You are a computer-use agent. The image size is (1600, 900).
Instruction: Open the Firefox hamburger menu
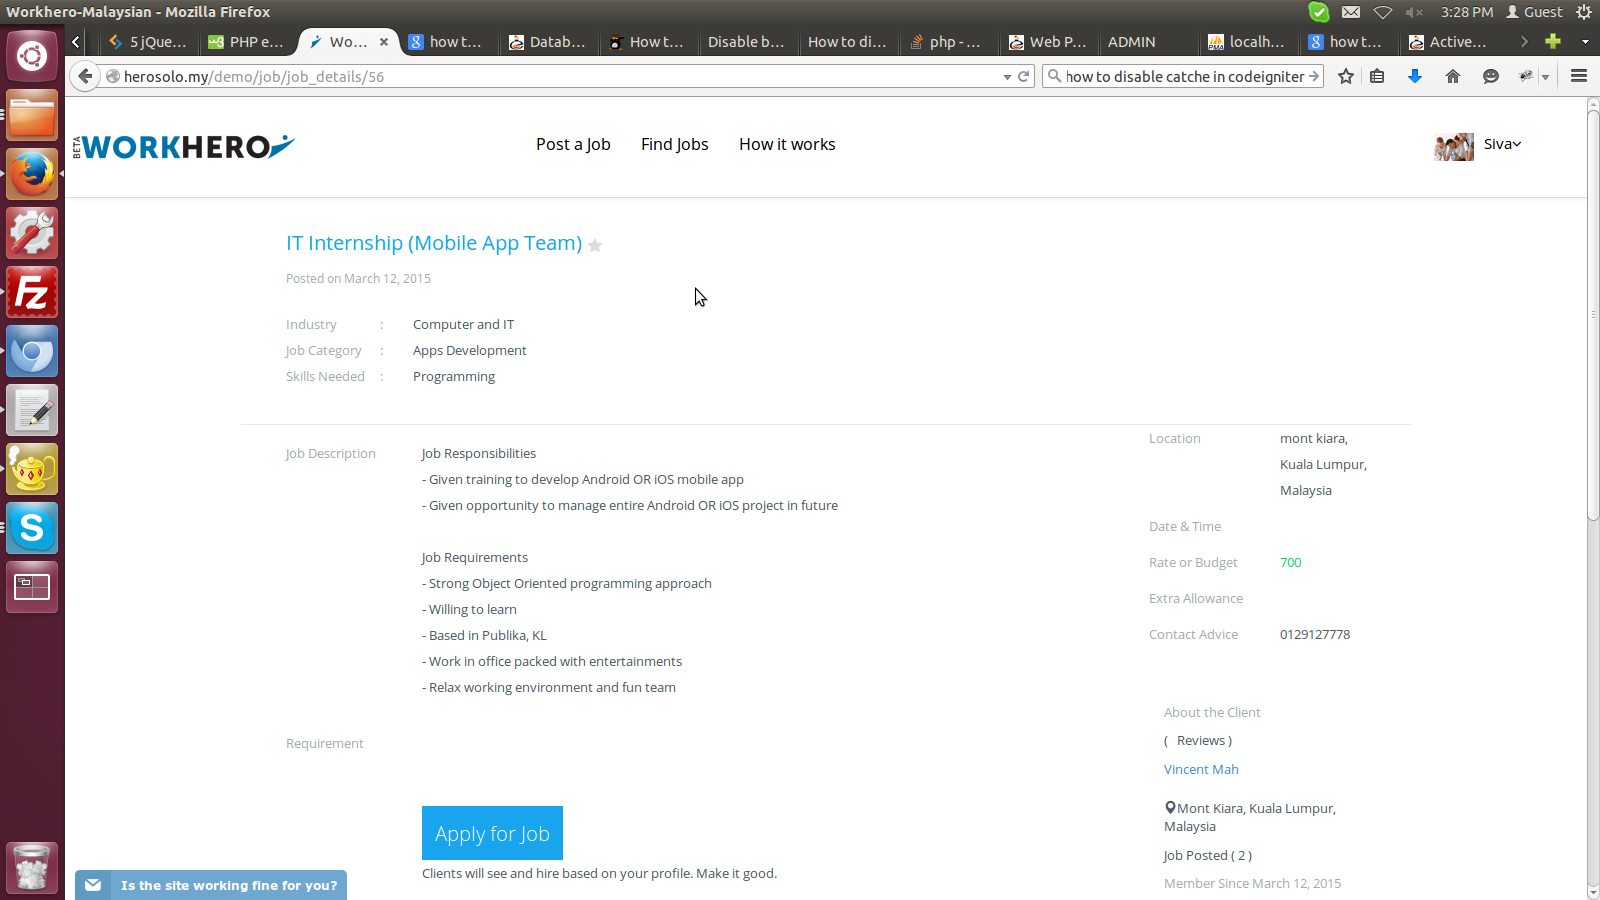(1579, 76)
